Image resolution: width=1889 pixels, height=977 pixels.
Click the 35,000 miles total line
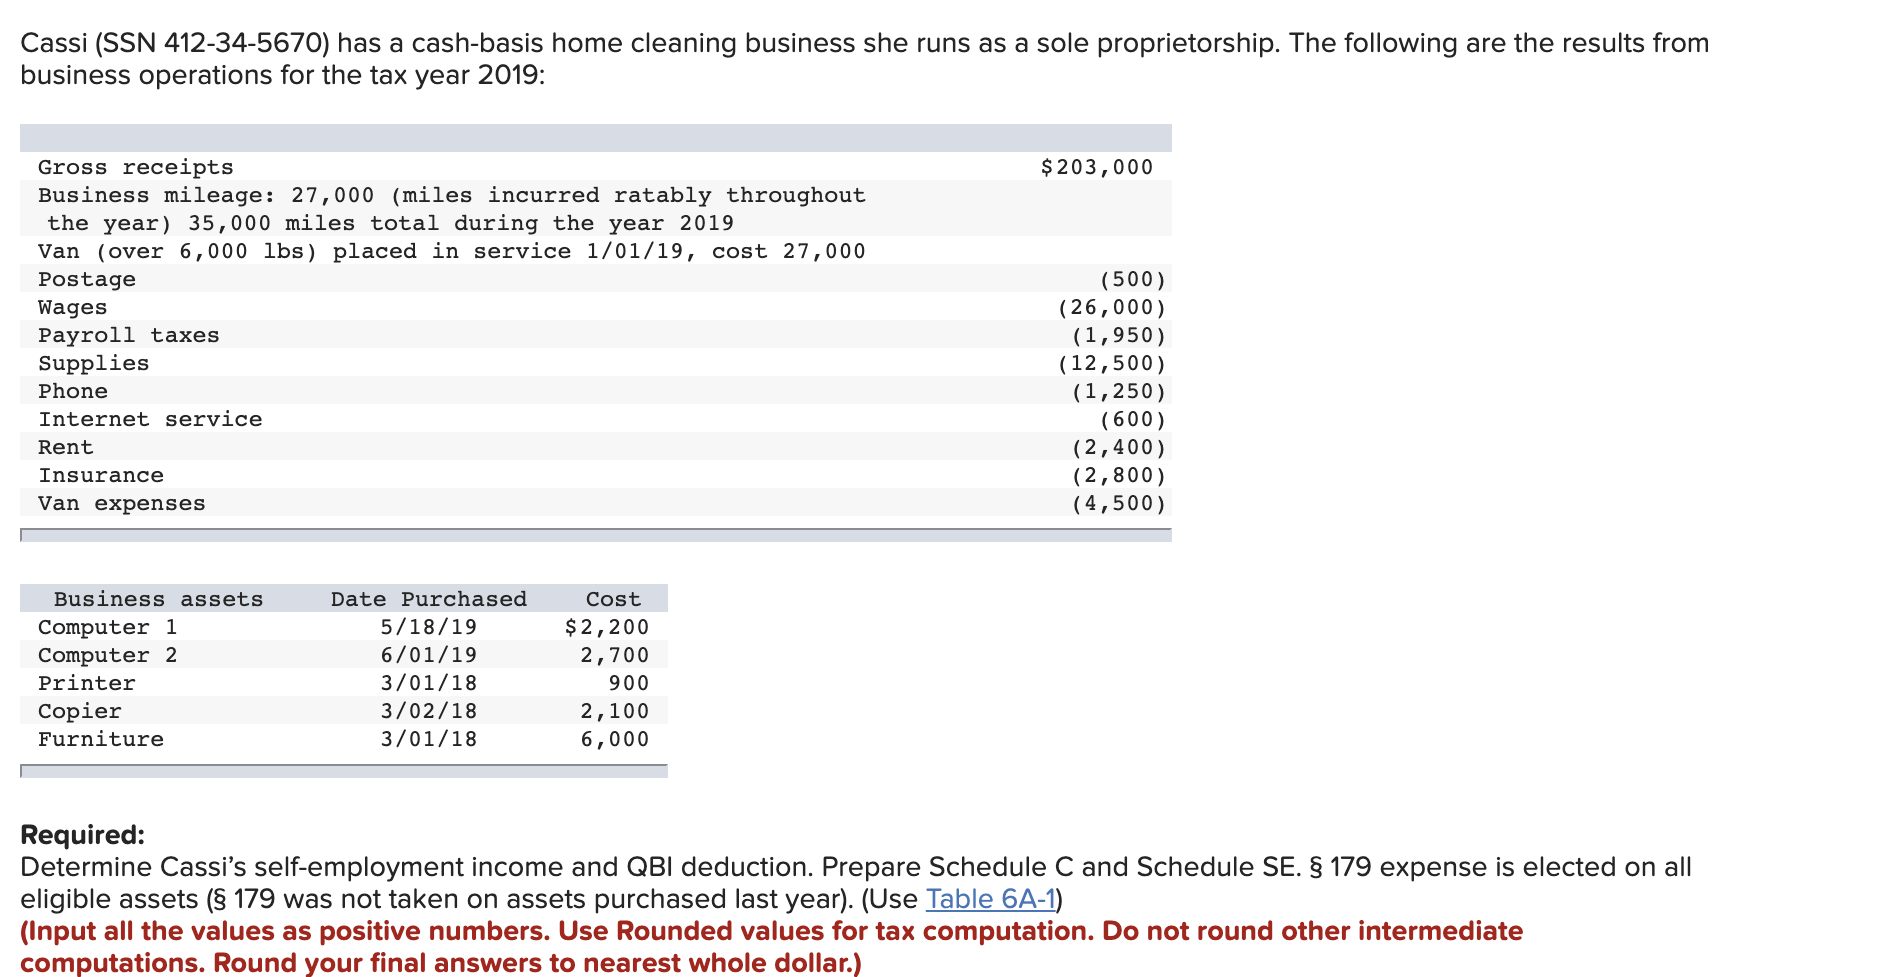[x=391, y=223]
